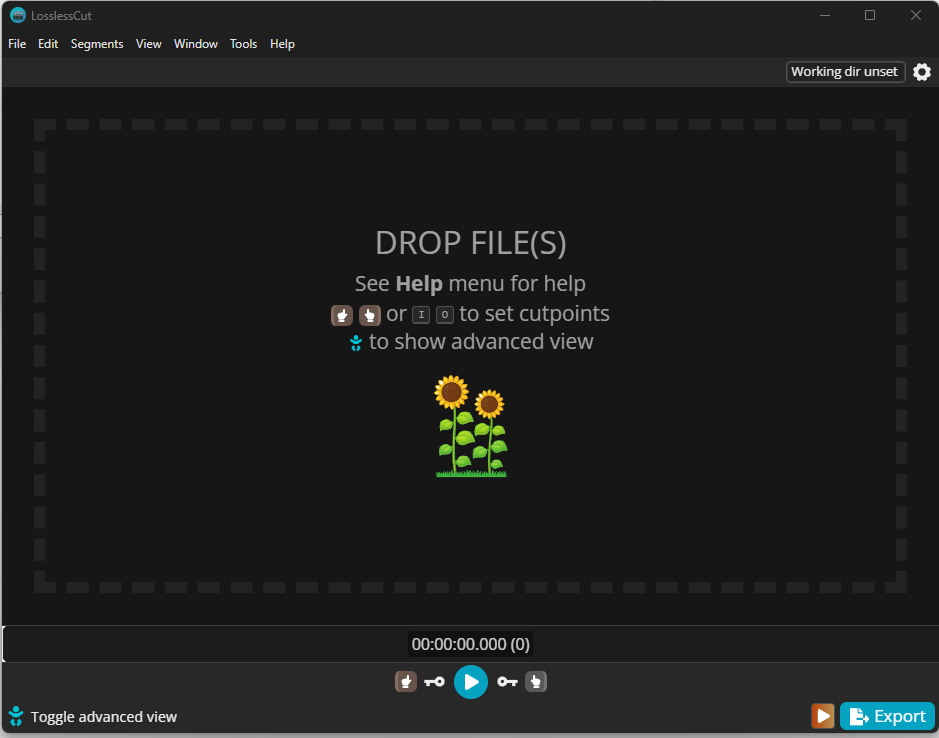Jump to previous keyframe key icon
Screen dimensions: 939x738
[435, 682]
